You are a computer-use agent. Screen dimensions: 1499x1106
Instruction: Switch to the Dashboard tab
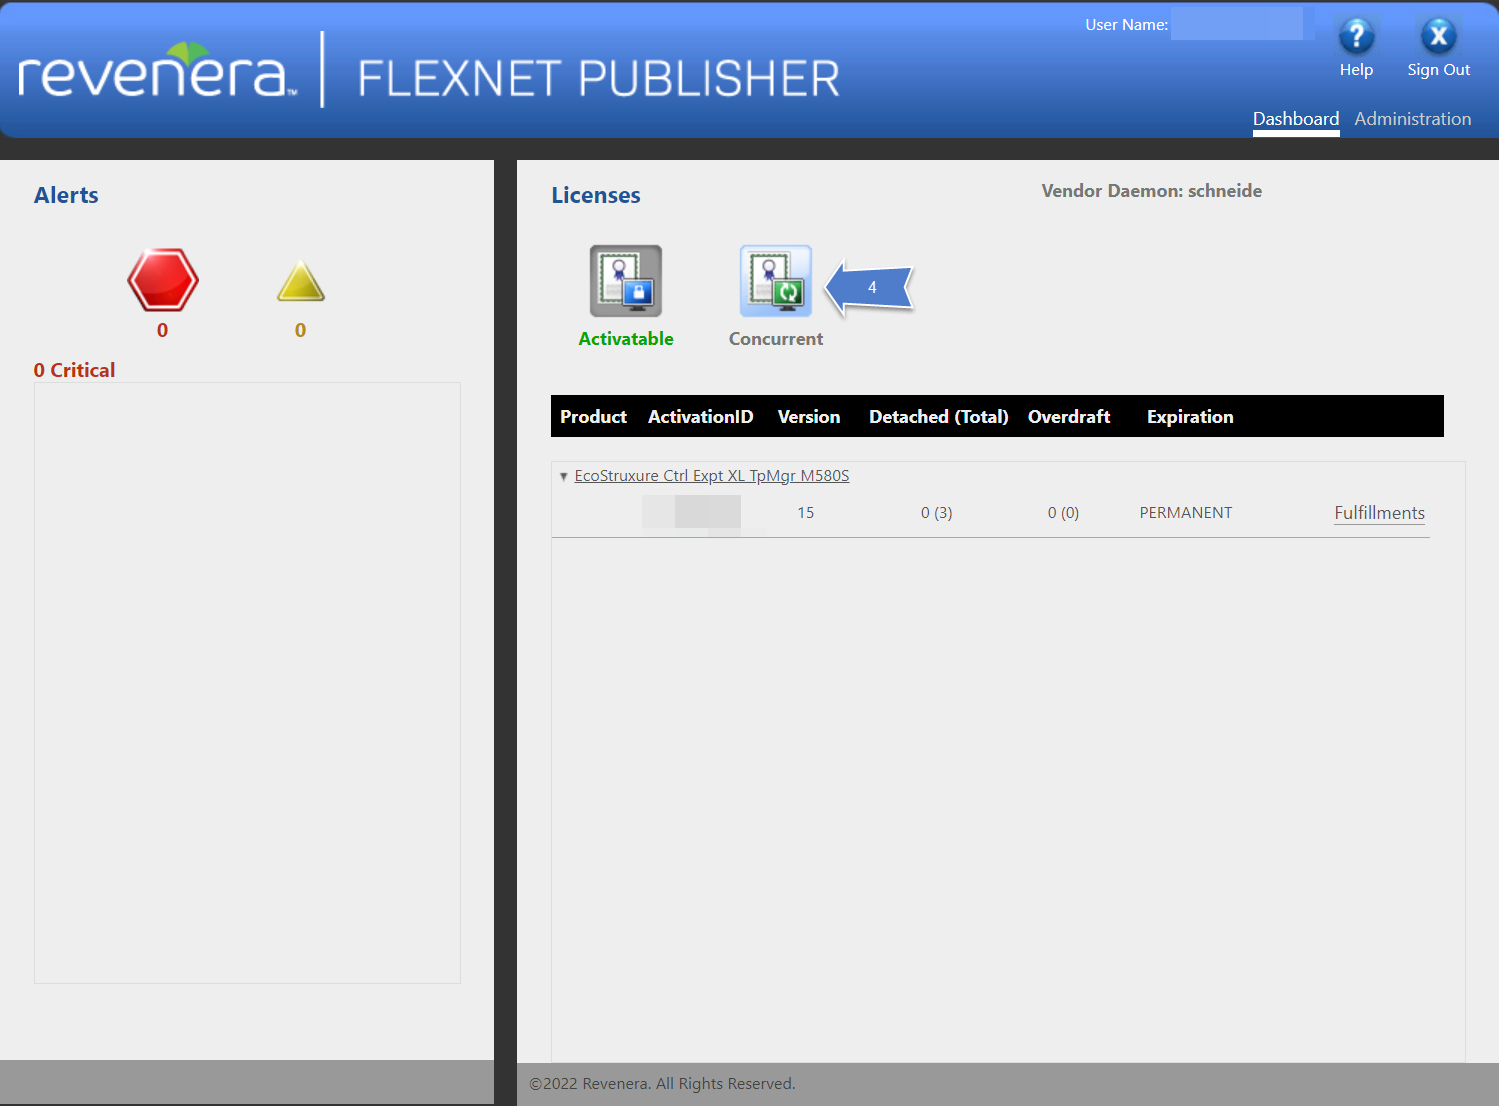[x=1296, y=119]
